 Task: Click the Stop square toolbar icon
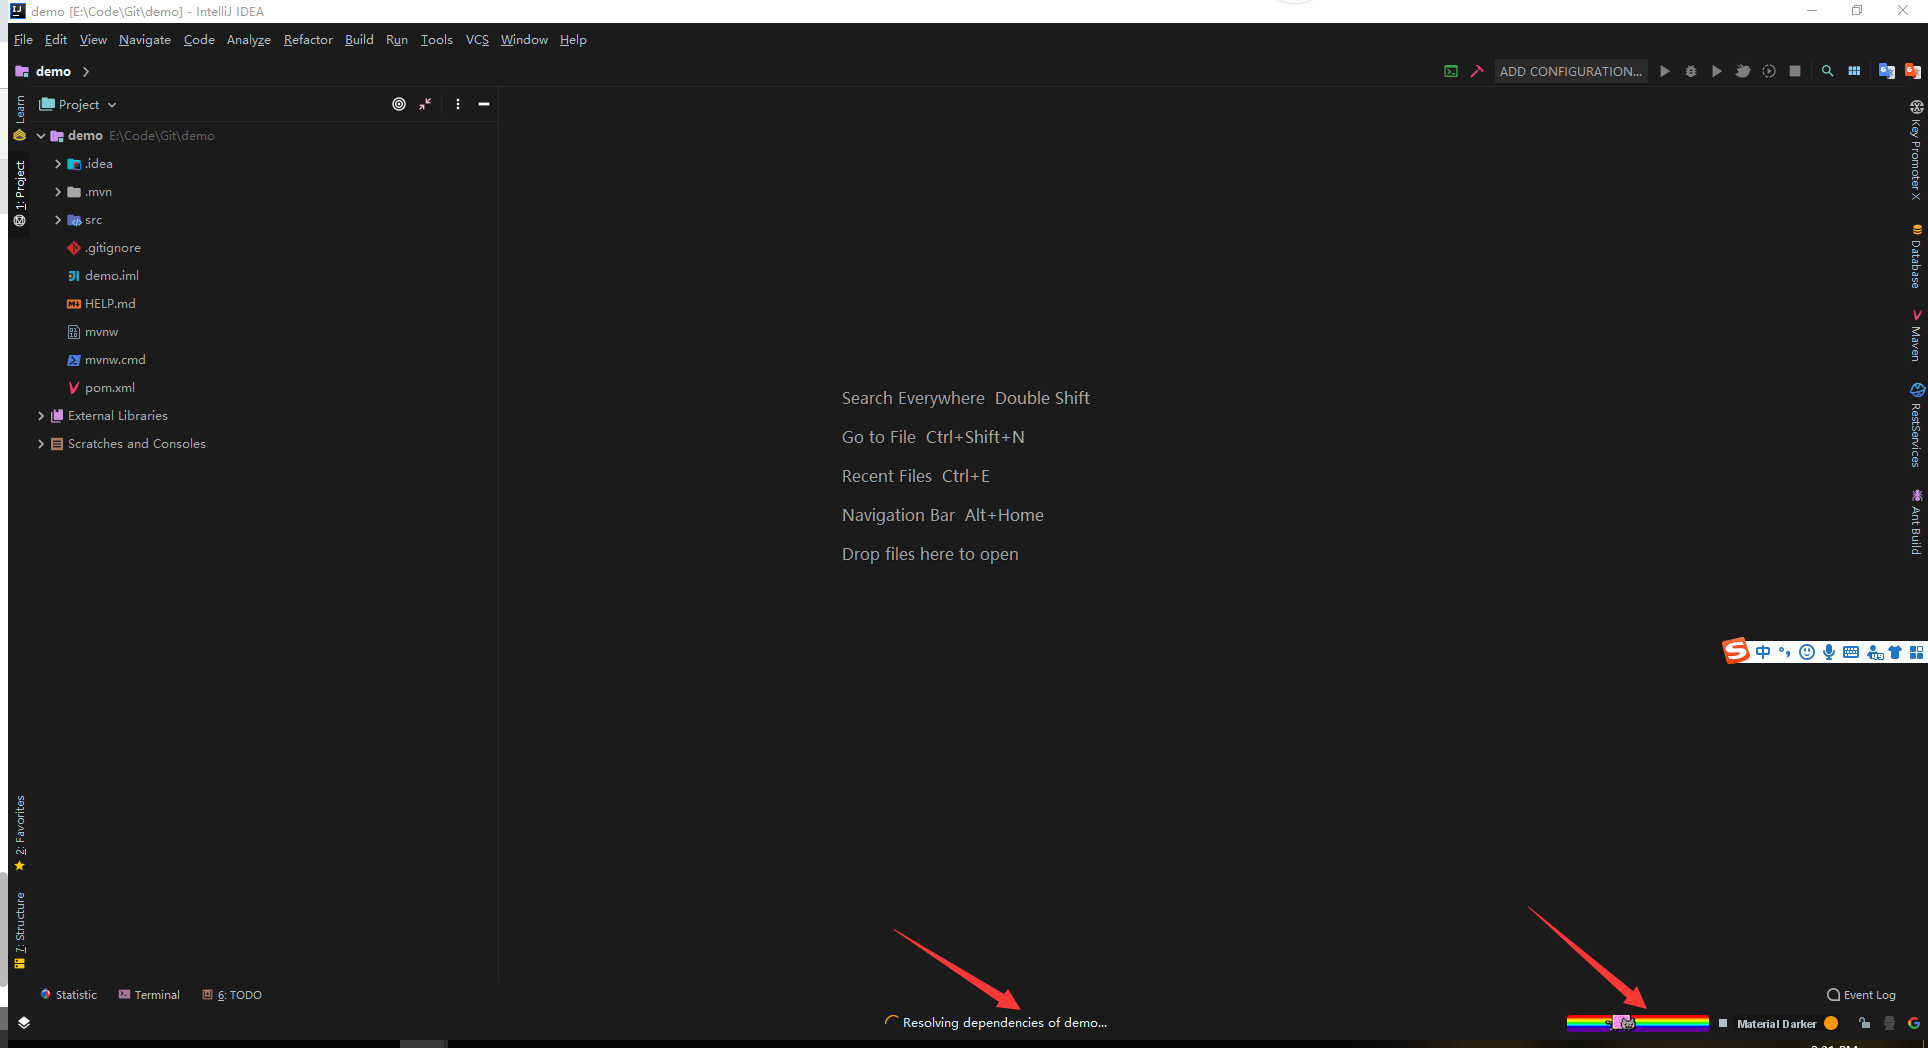(x=1795, y=71)
